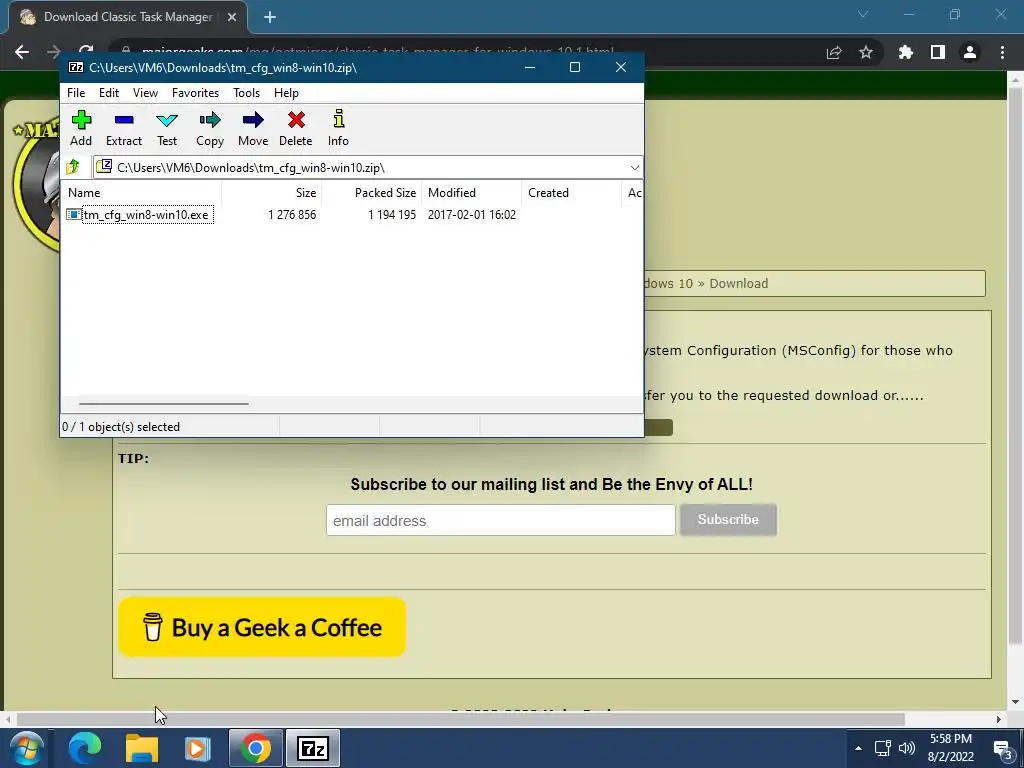Open Microsoft Edge from the taskbar
1024x768 pixels.
point(85,748)
